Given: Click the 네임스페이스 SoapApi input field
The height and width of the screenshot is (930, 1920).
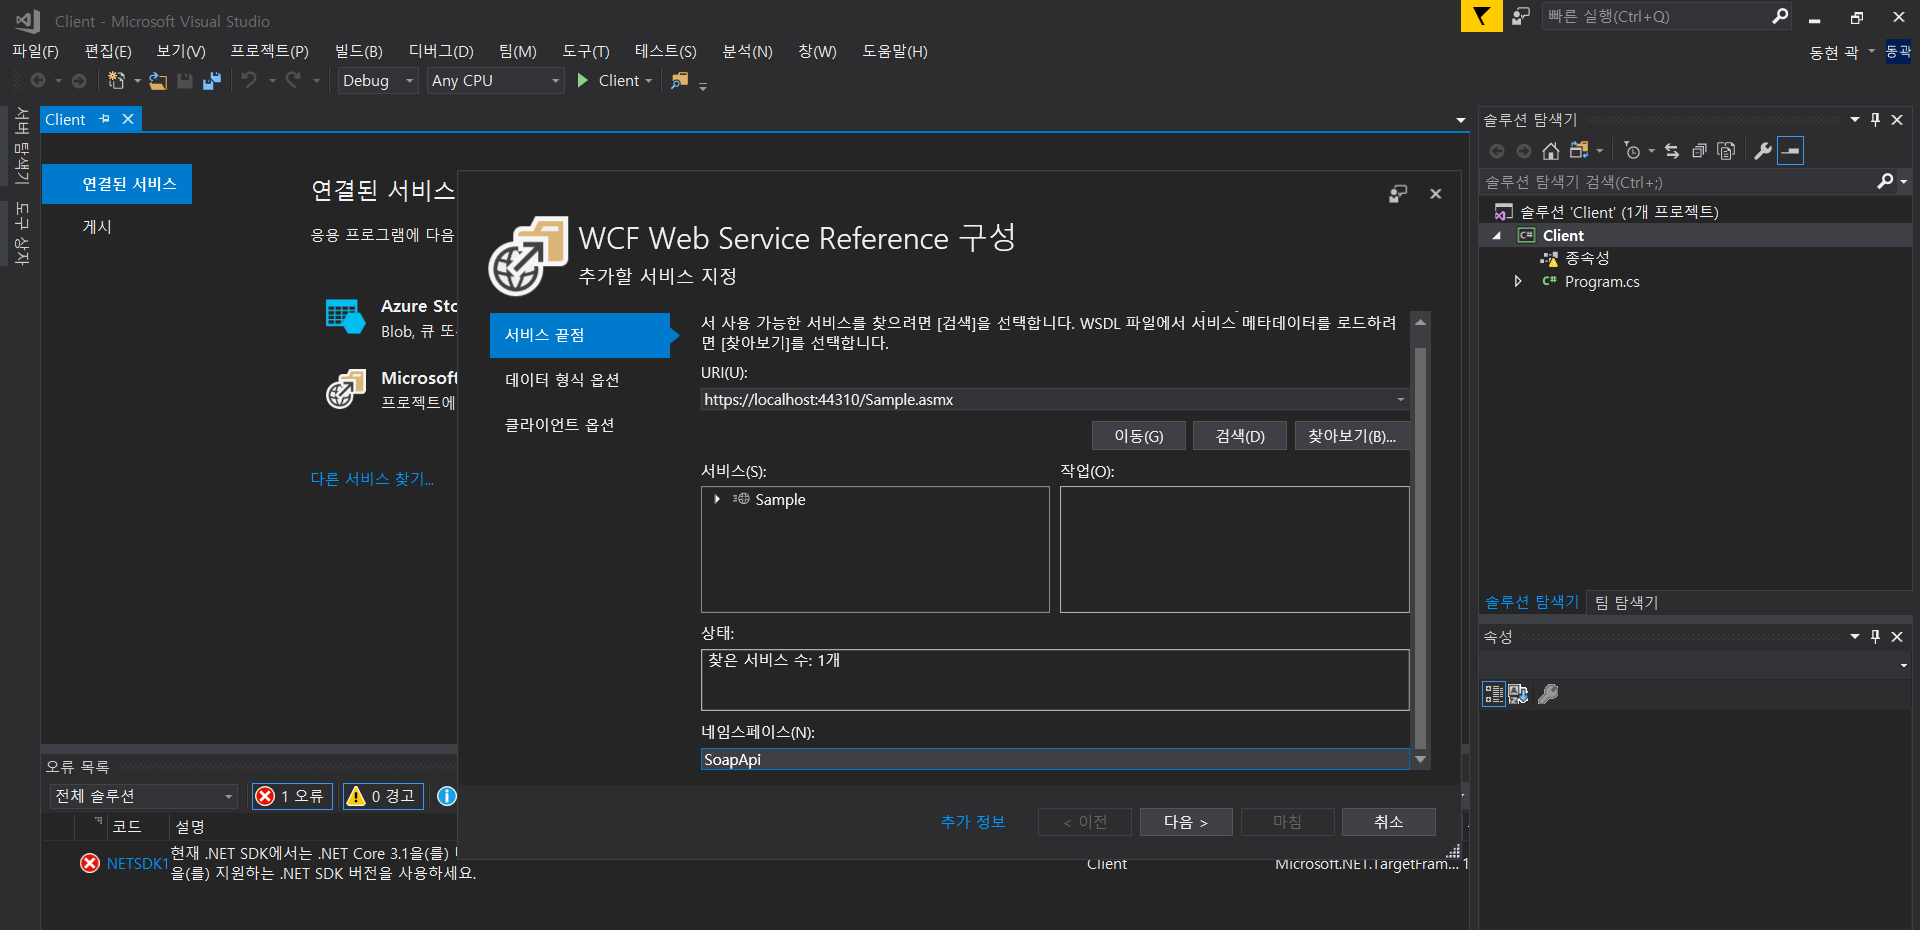Looking at the screenshot, I should pyautogui.click(x=1055, y=760).
